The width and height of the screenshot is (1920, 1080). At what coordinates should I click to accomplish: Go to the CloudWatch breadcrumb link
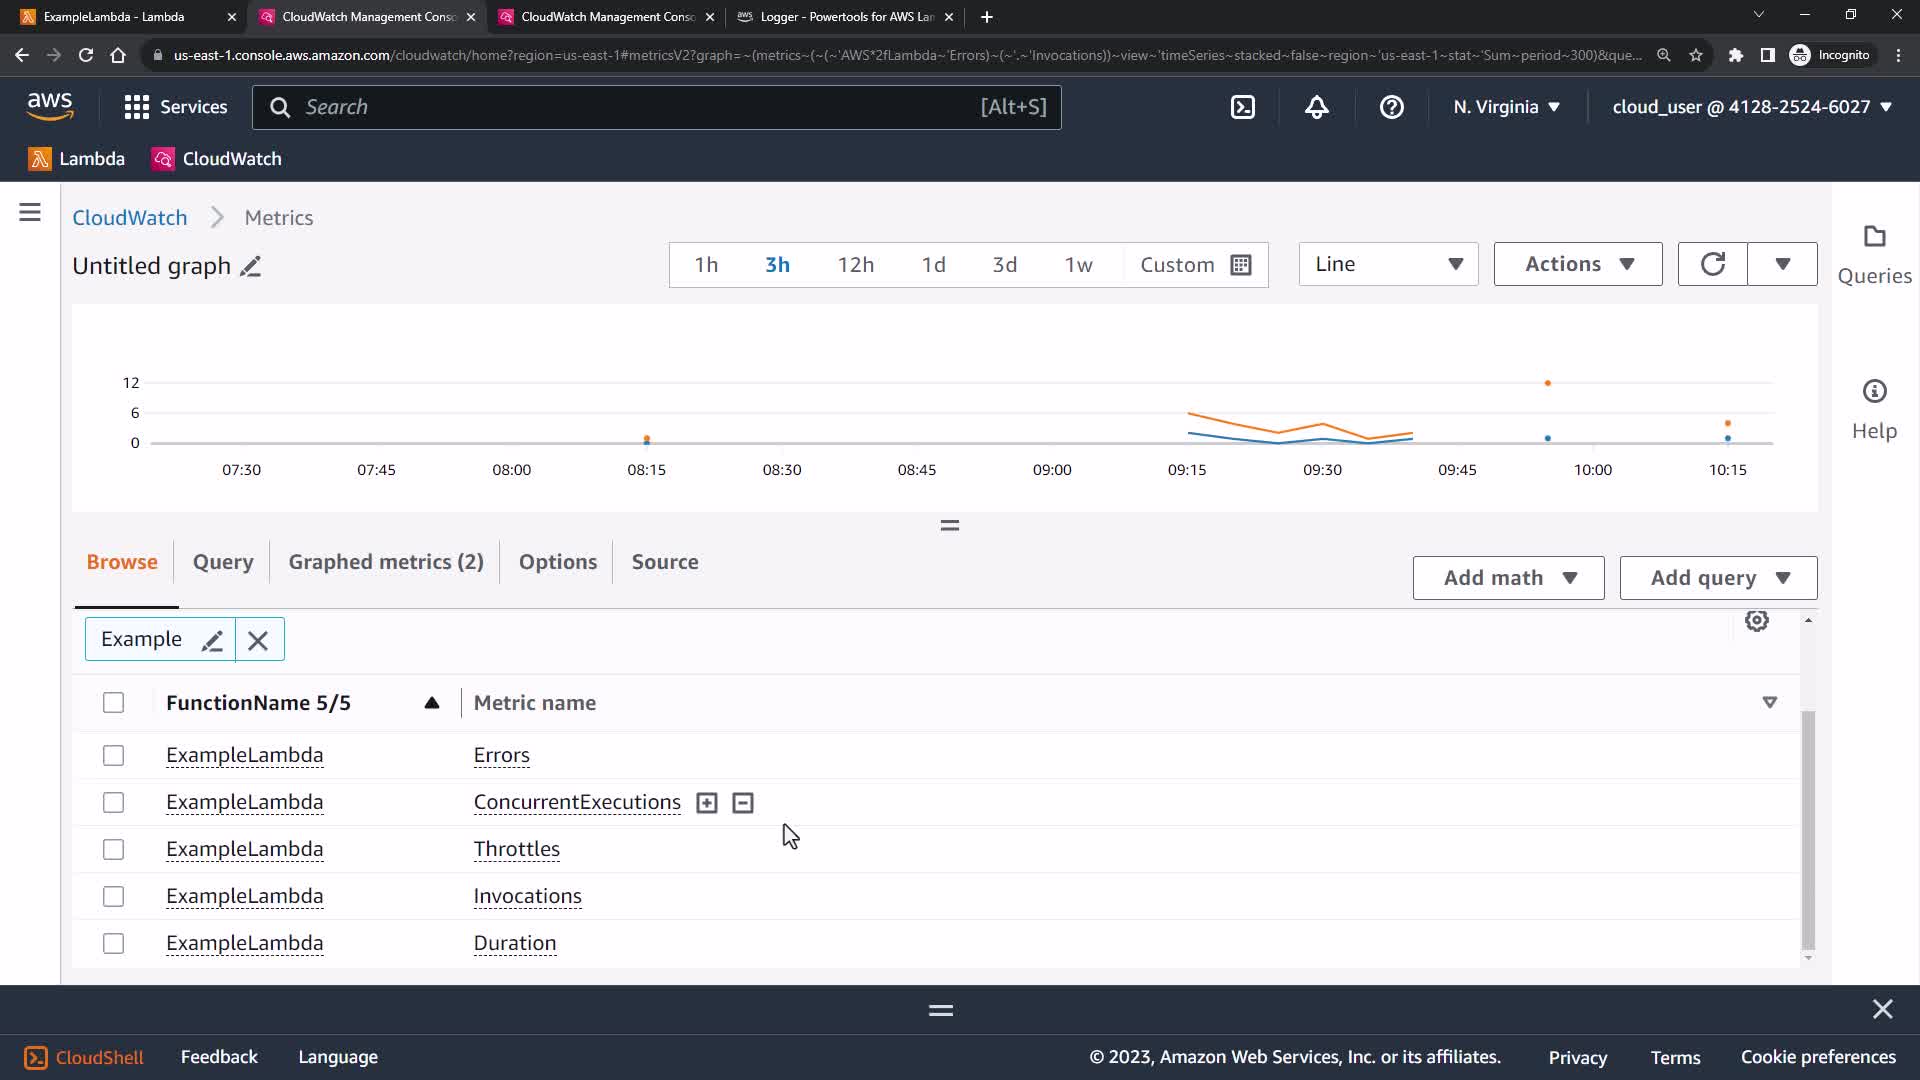point(130,218)
